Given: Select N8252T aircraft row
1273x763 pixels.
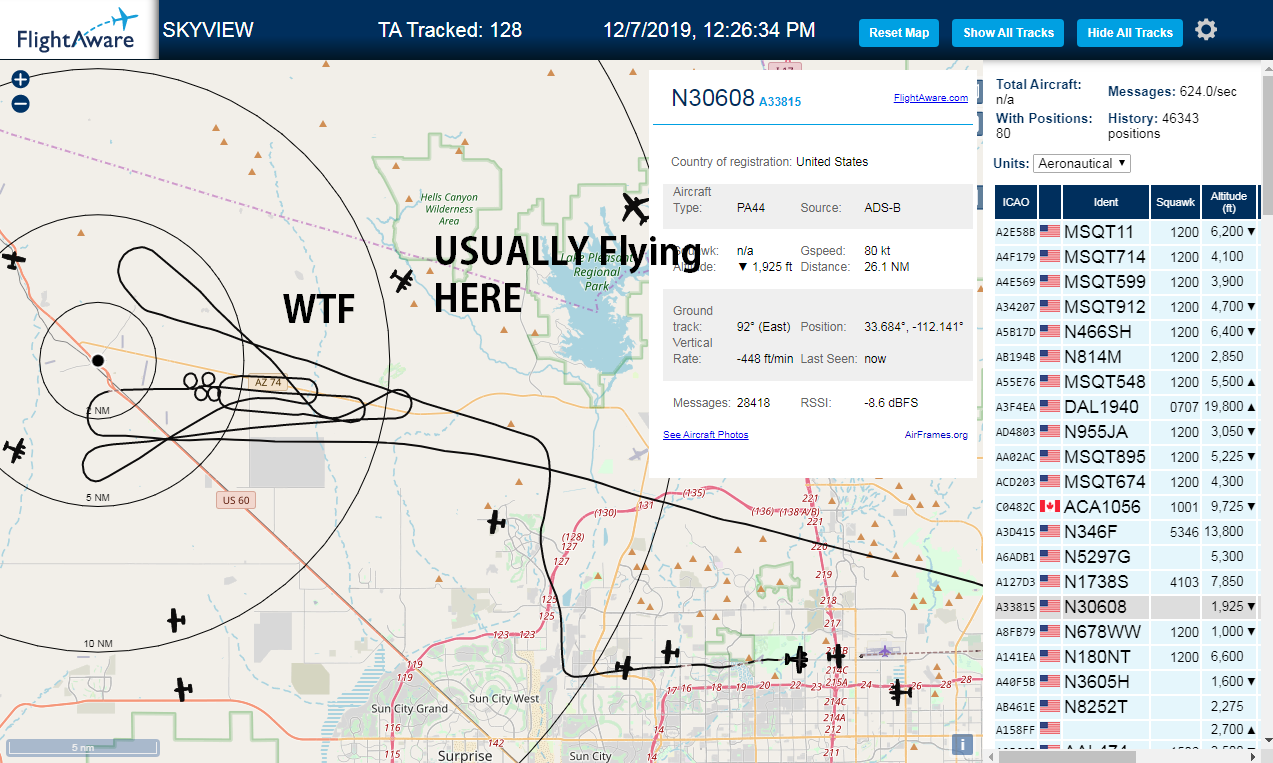Looking at the screenshot, I should 1127,706.
